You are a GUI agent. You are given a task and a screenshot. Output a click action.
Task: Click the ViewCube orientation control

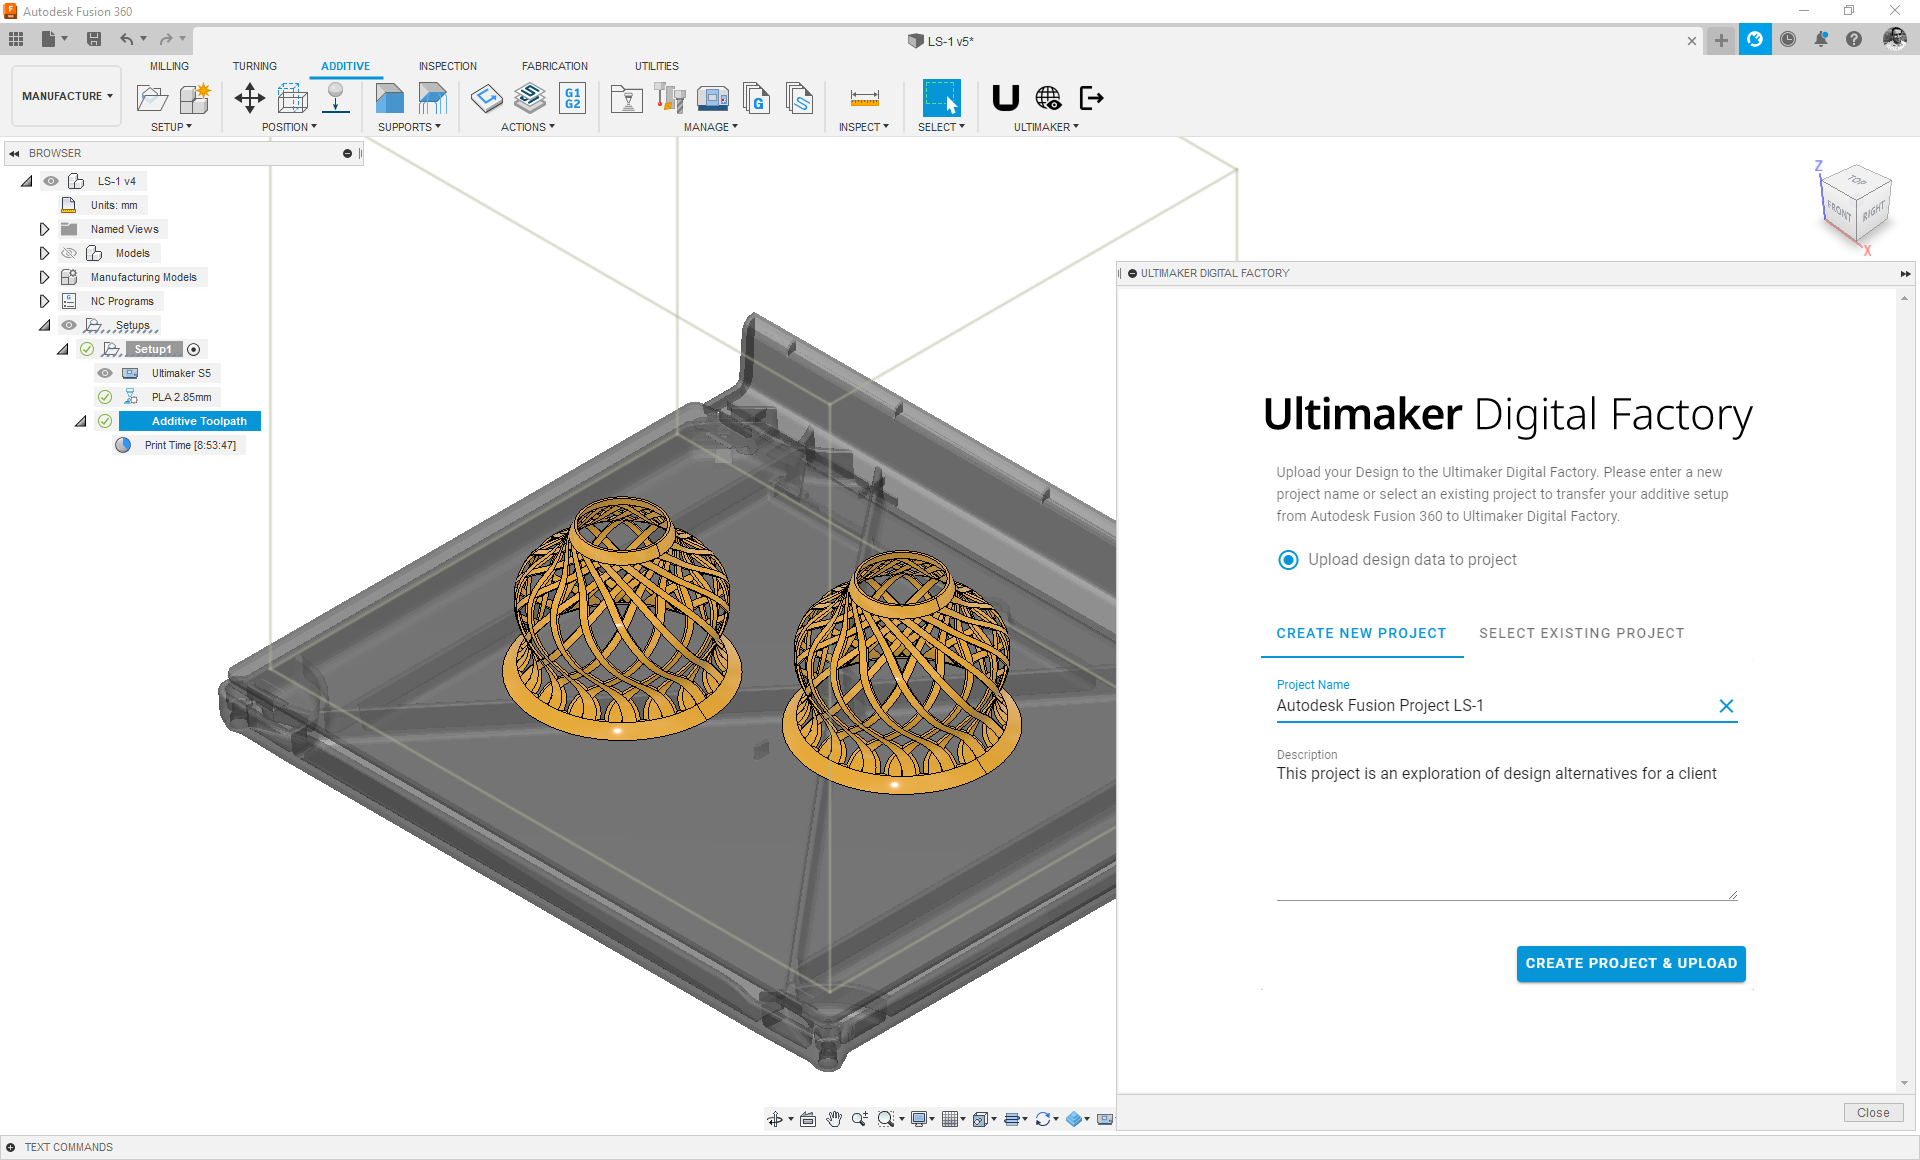(x=1855, y=204)
